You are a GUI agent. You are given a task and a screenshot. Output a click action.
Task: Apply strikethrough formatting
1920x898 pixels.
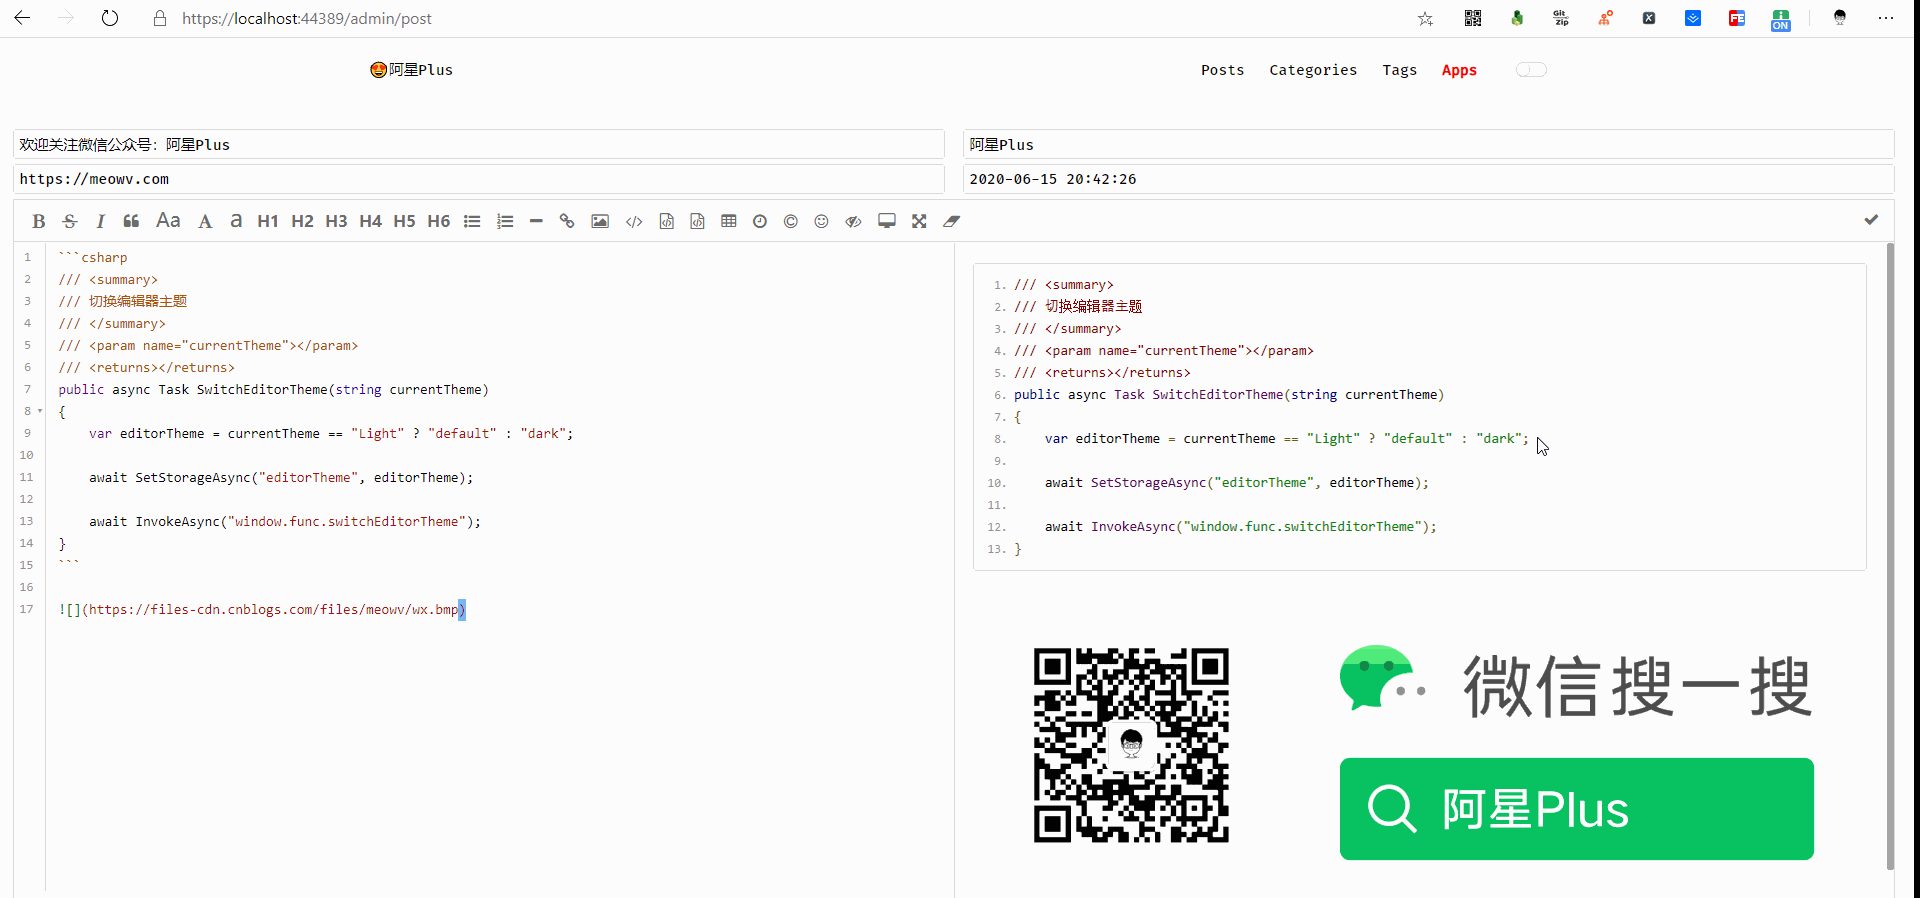pos(69,221)
